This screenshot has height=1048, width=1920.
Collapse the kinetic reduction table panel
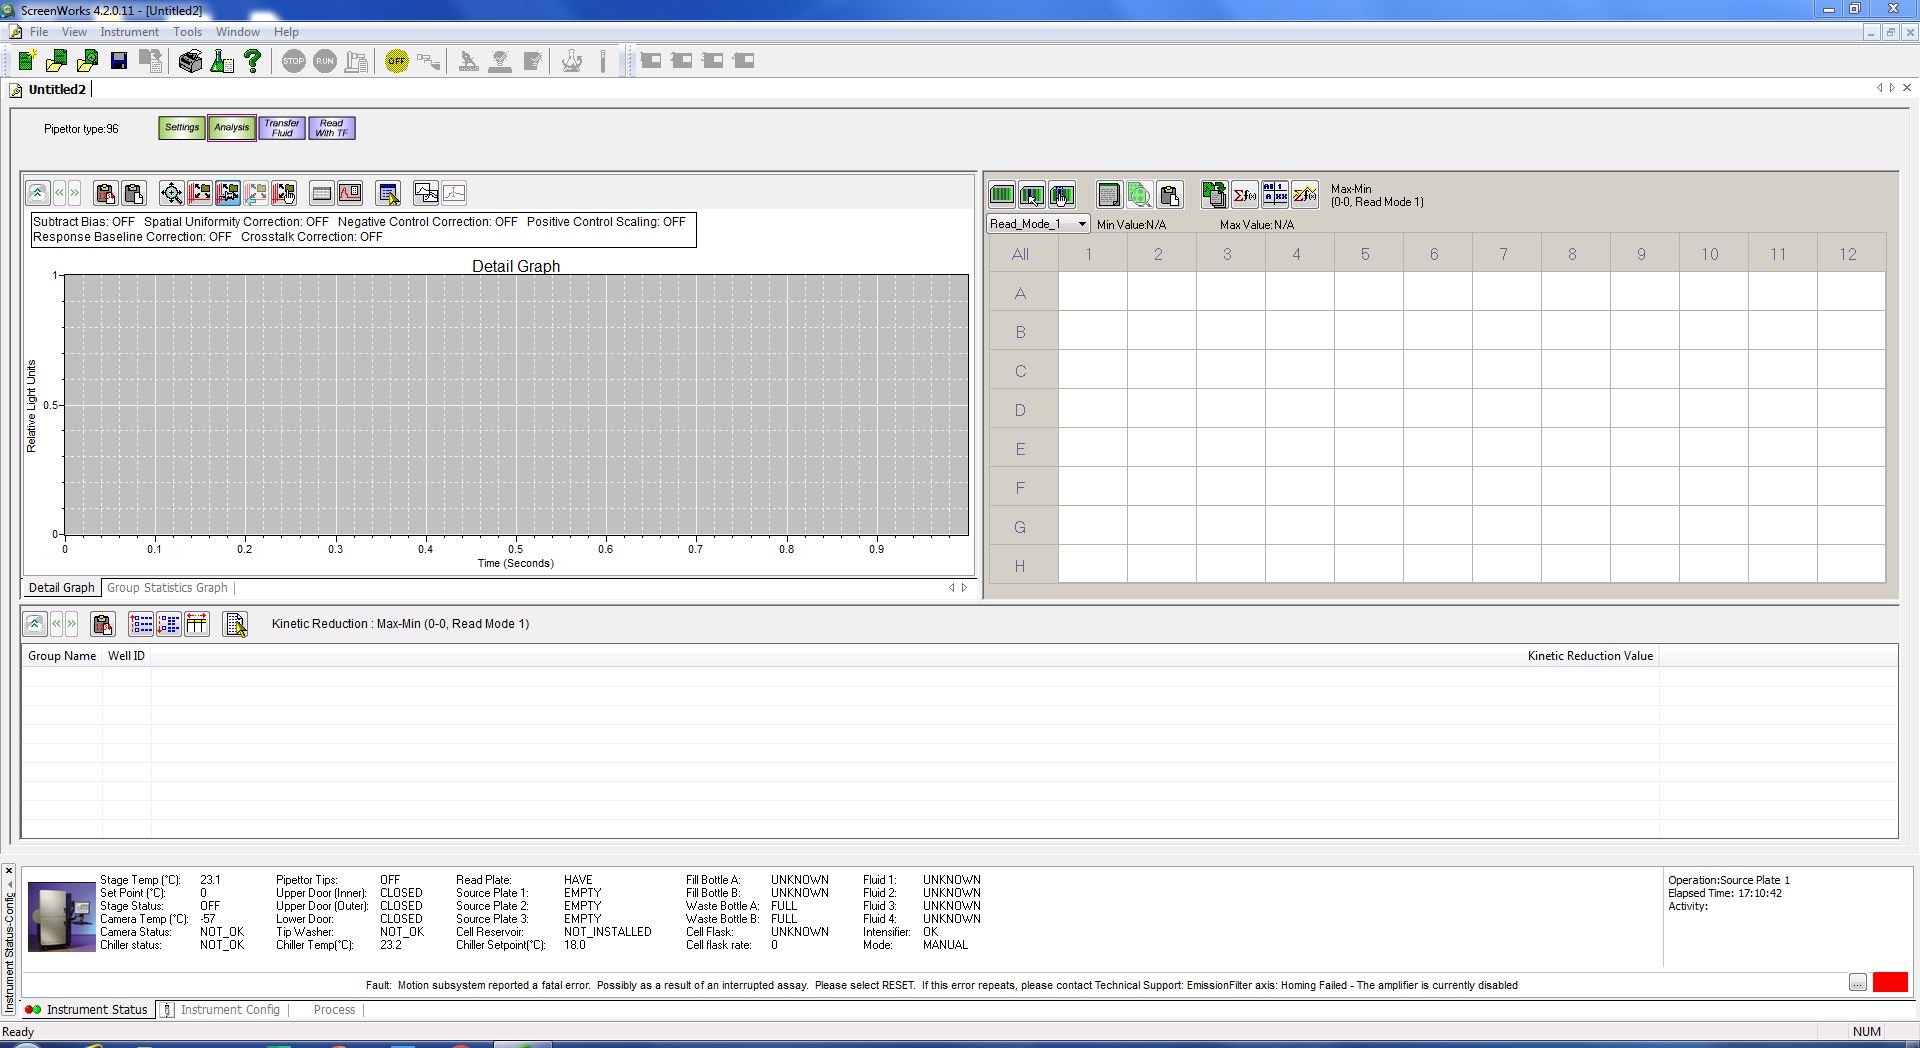coord(34,625)
